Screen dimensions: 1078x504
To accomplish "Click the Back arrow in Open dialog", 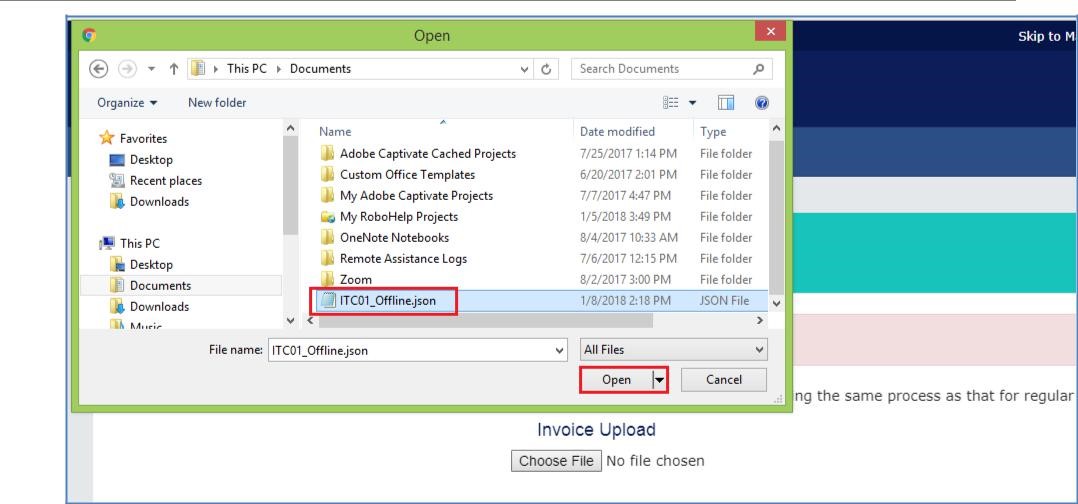I will pos(99,69).
